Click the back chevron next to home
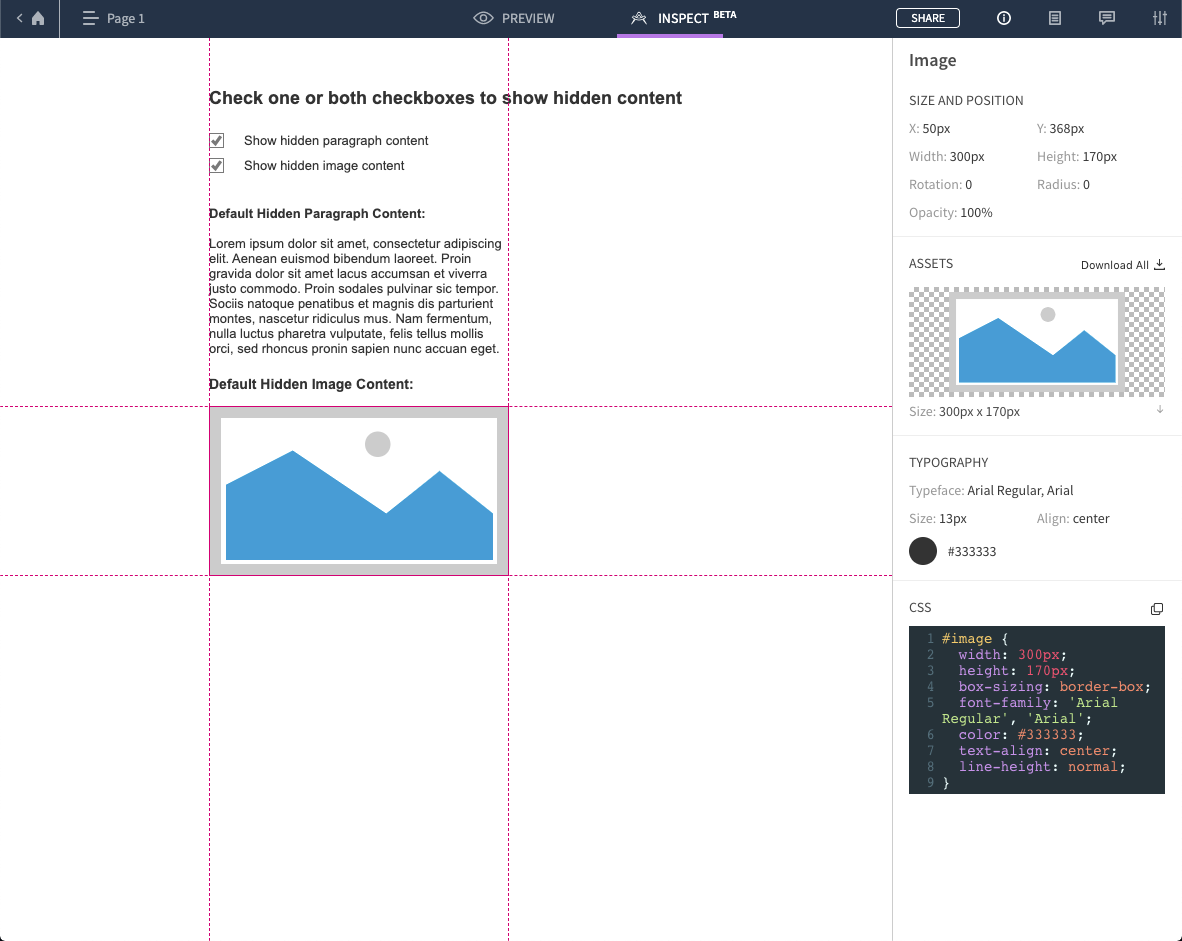 19,18
